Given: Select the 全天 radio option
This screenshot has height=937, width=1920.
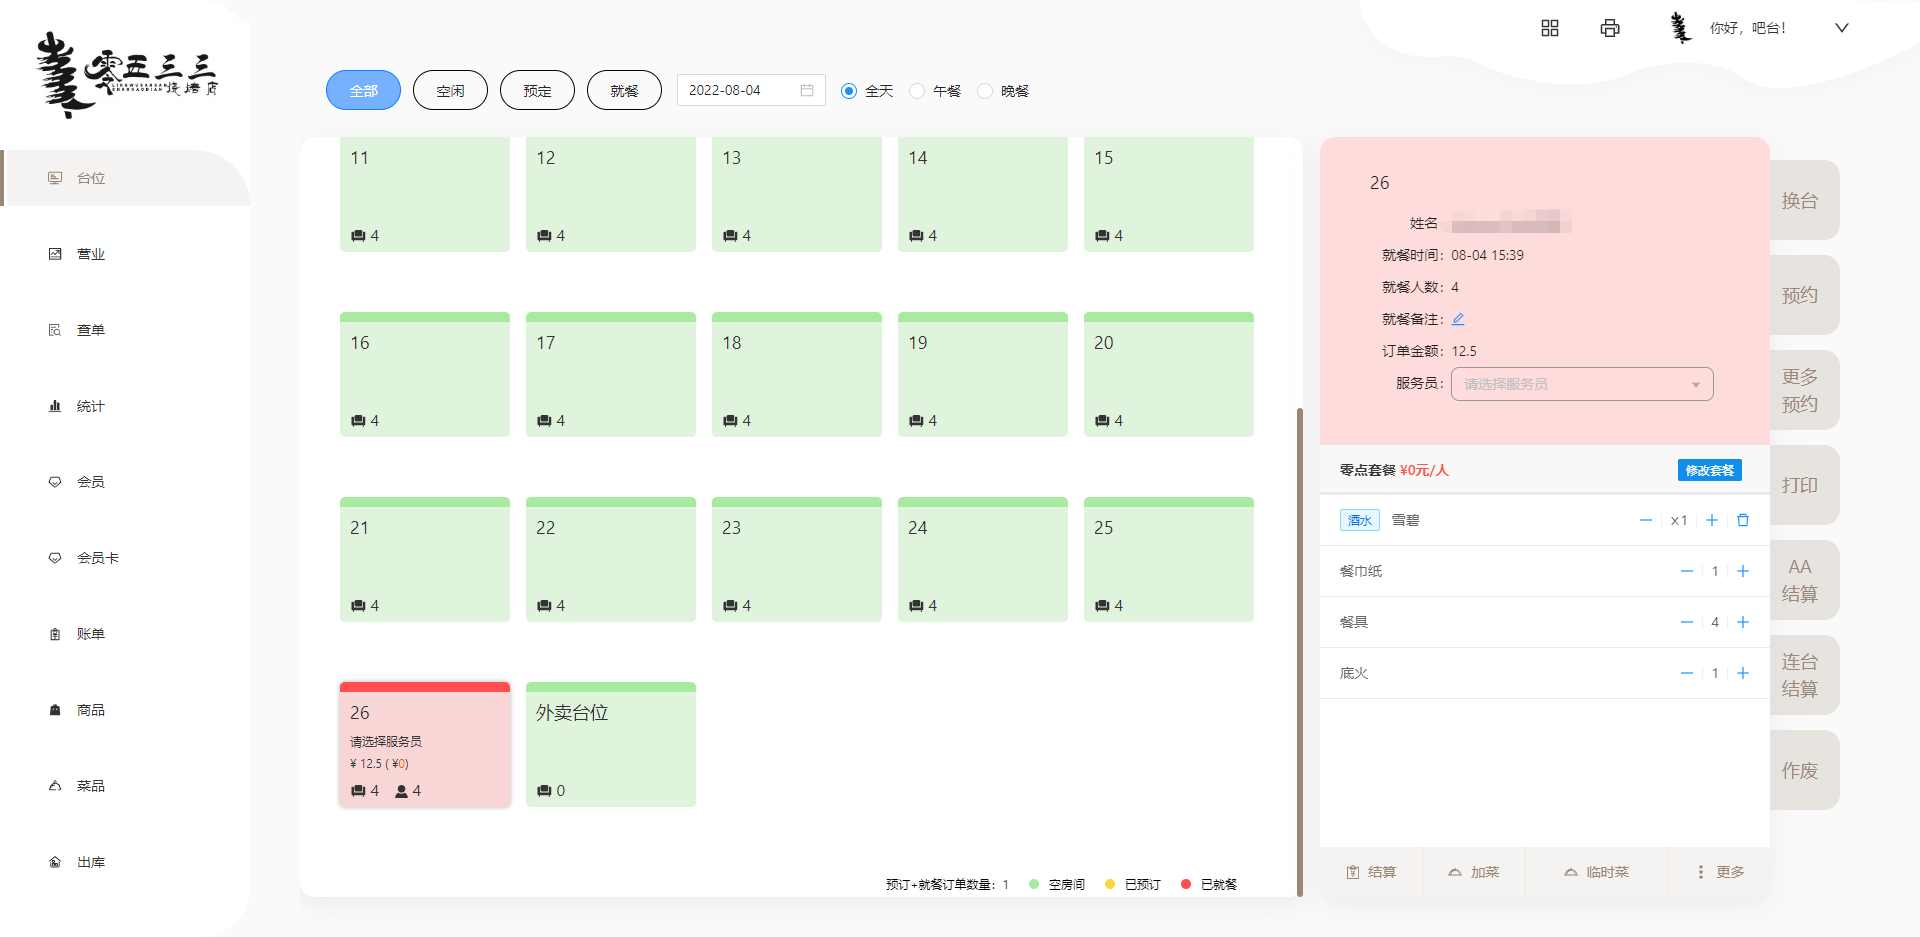Looking at the screenshot, I should pos(849,91).
